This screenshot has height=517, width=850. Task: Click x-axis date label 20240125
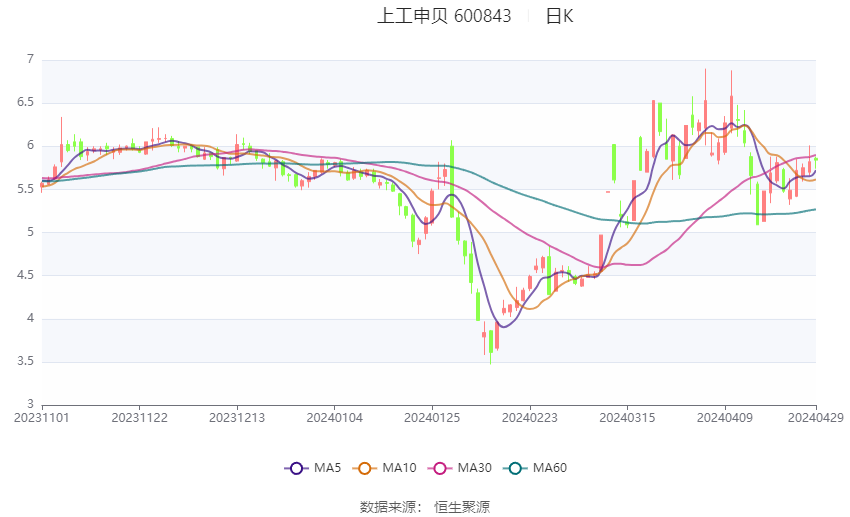click(x=432, y=418)
